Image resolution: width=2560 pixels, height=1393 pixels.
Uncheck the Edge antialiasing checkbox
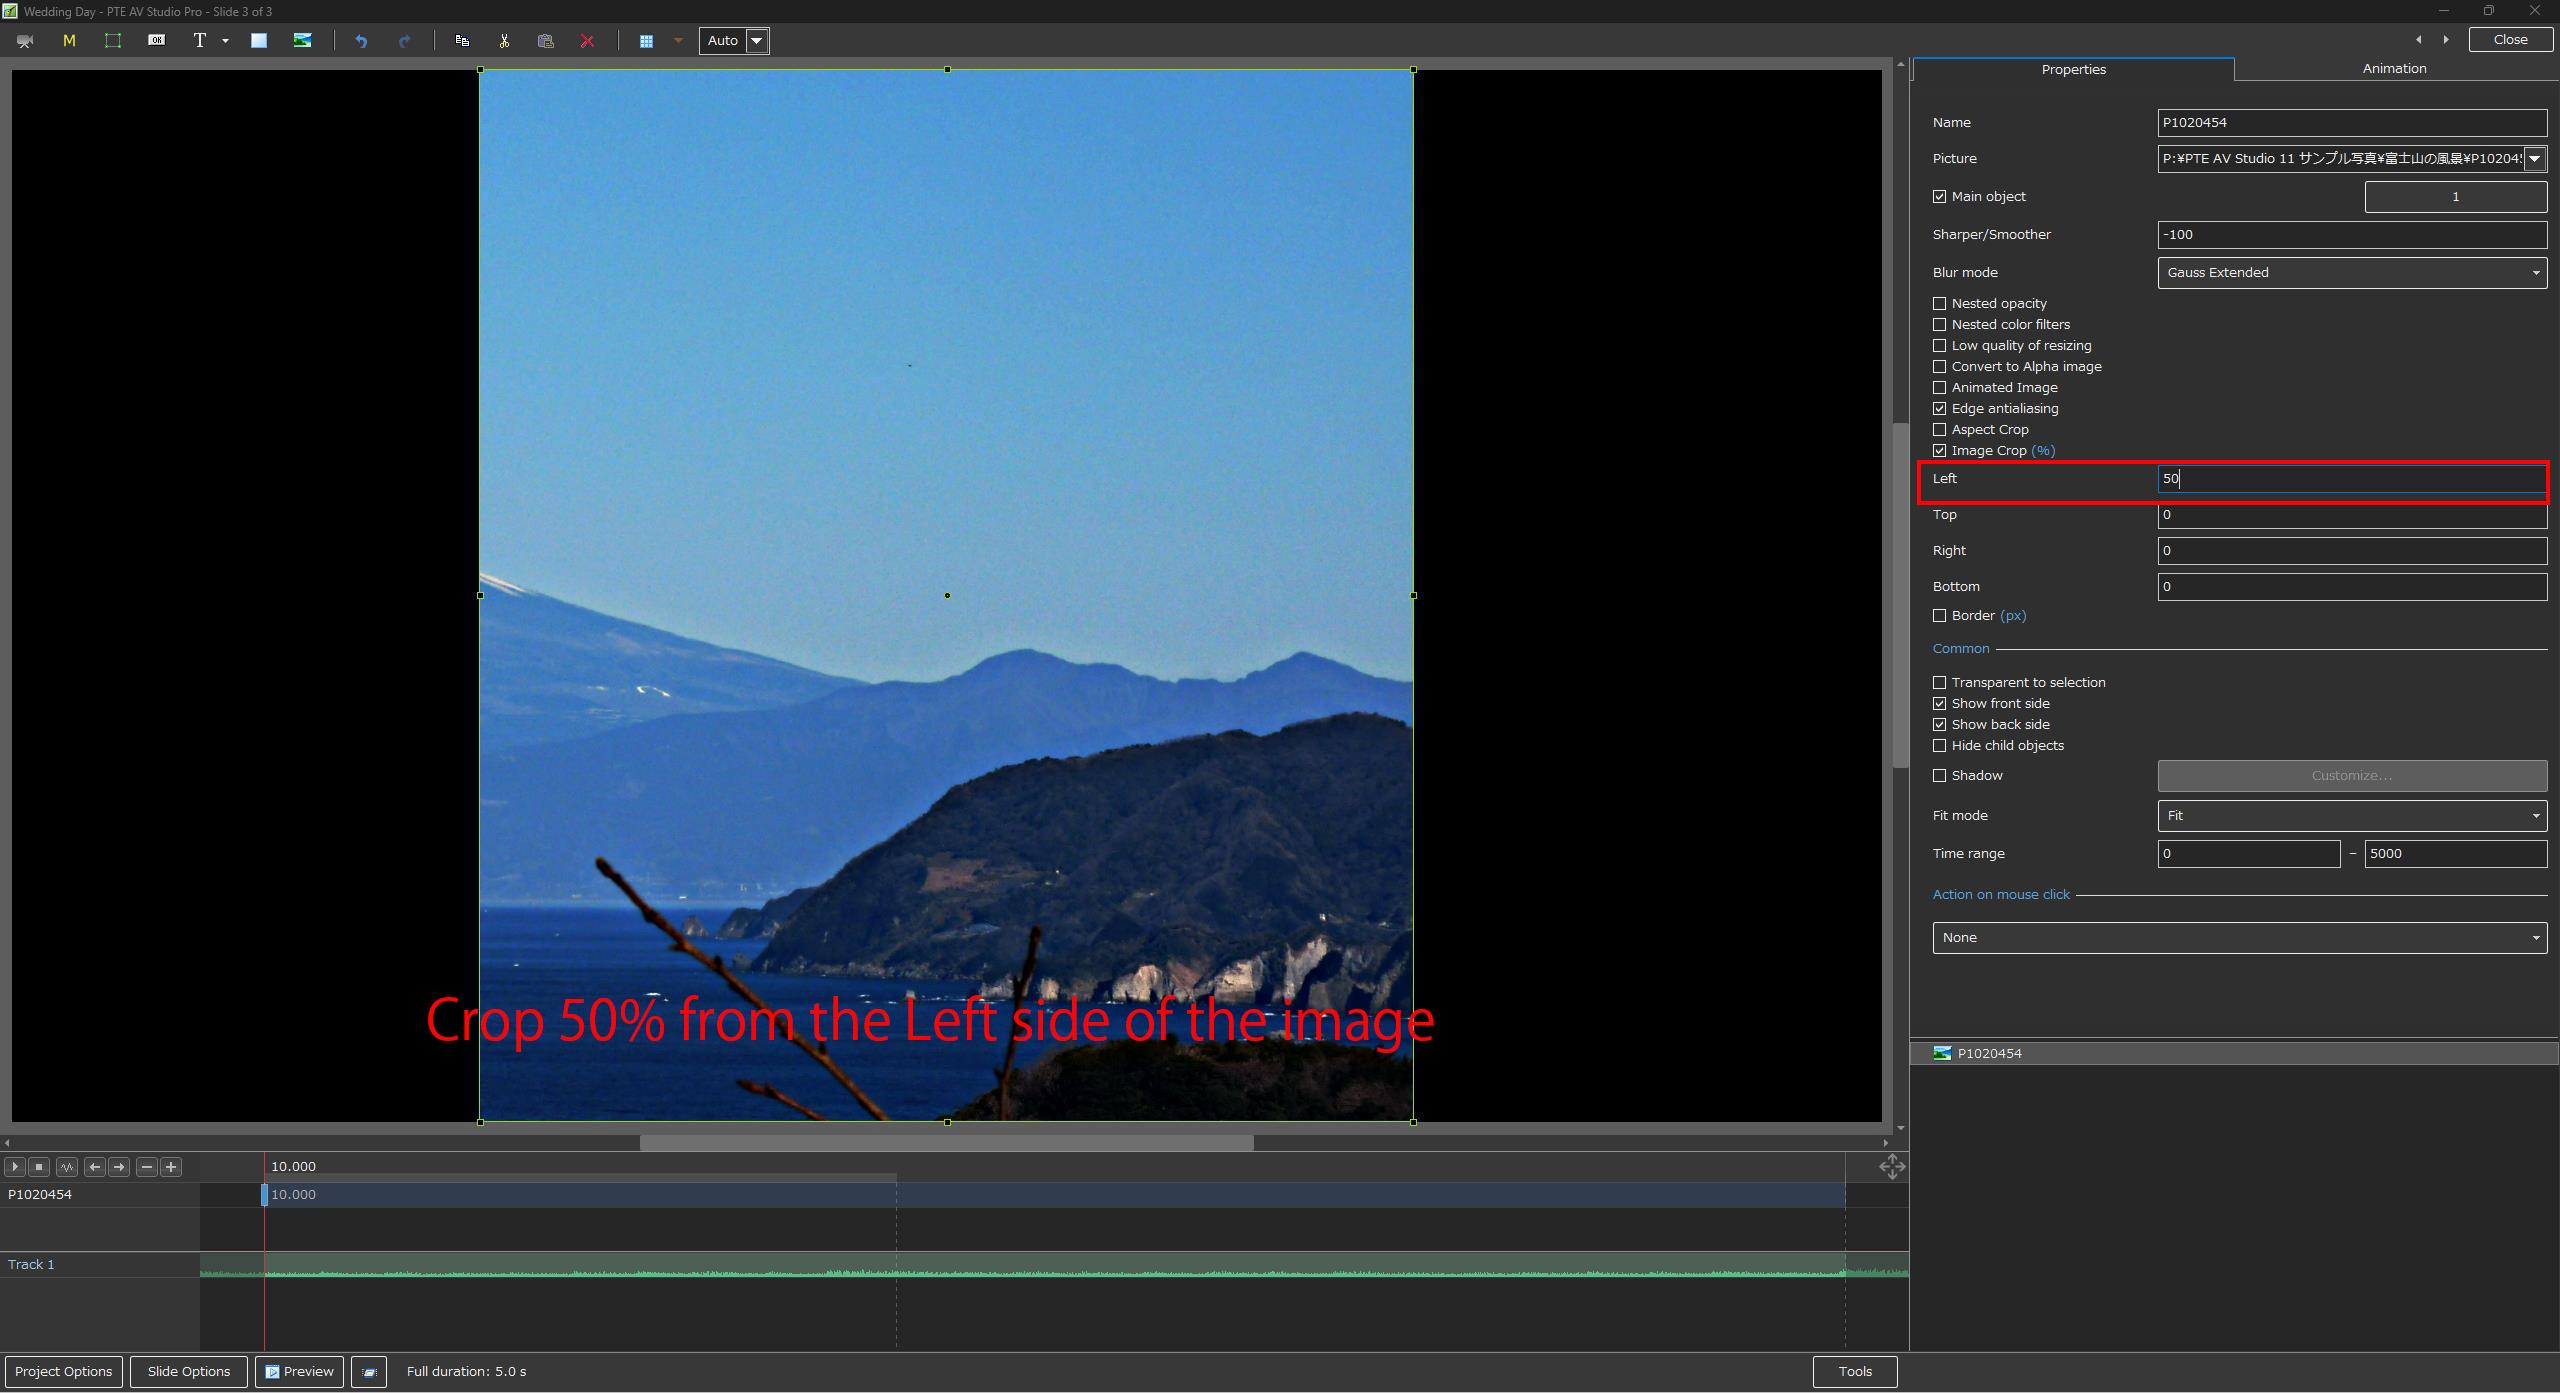[1940, 409]
